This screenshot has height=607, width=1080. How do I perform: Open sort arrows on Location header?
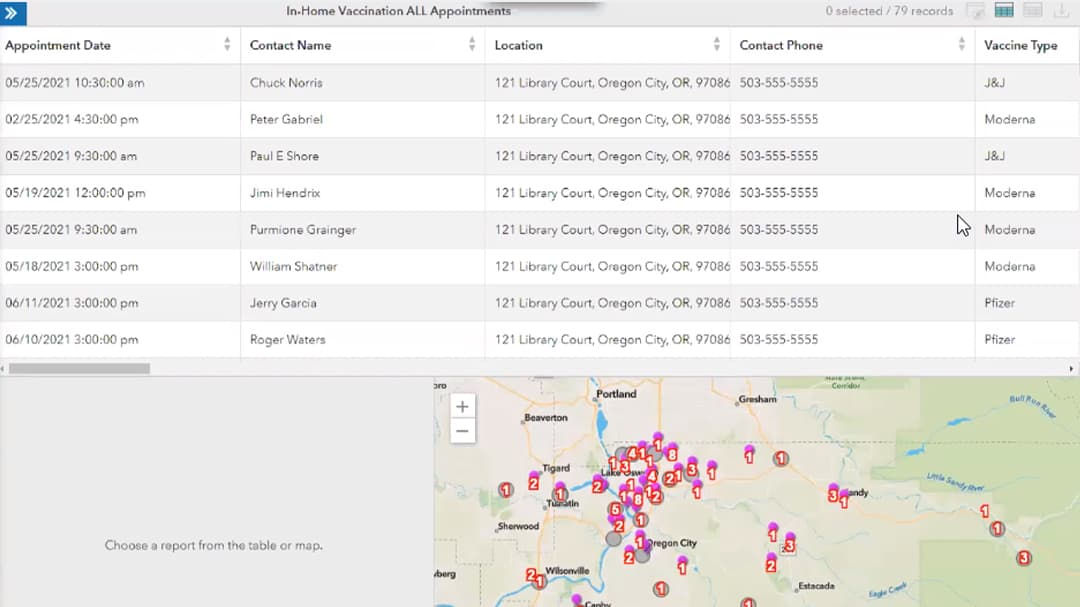tap(715, 45)
